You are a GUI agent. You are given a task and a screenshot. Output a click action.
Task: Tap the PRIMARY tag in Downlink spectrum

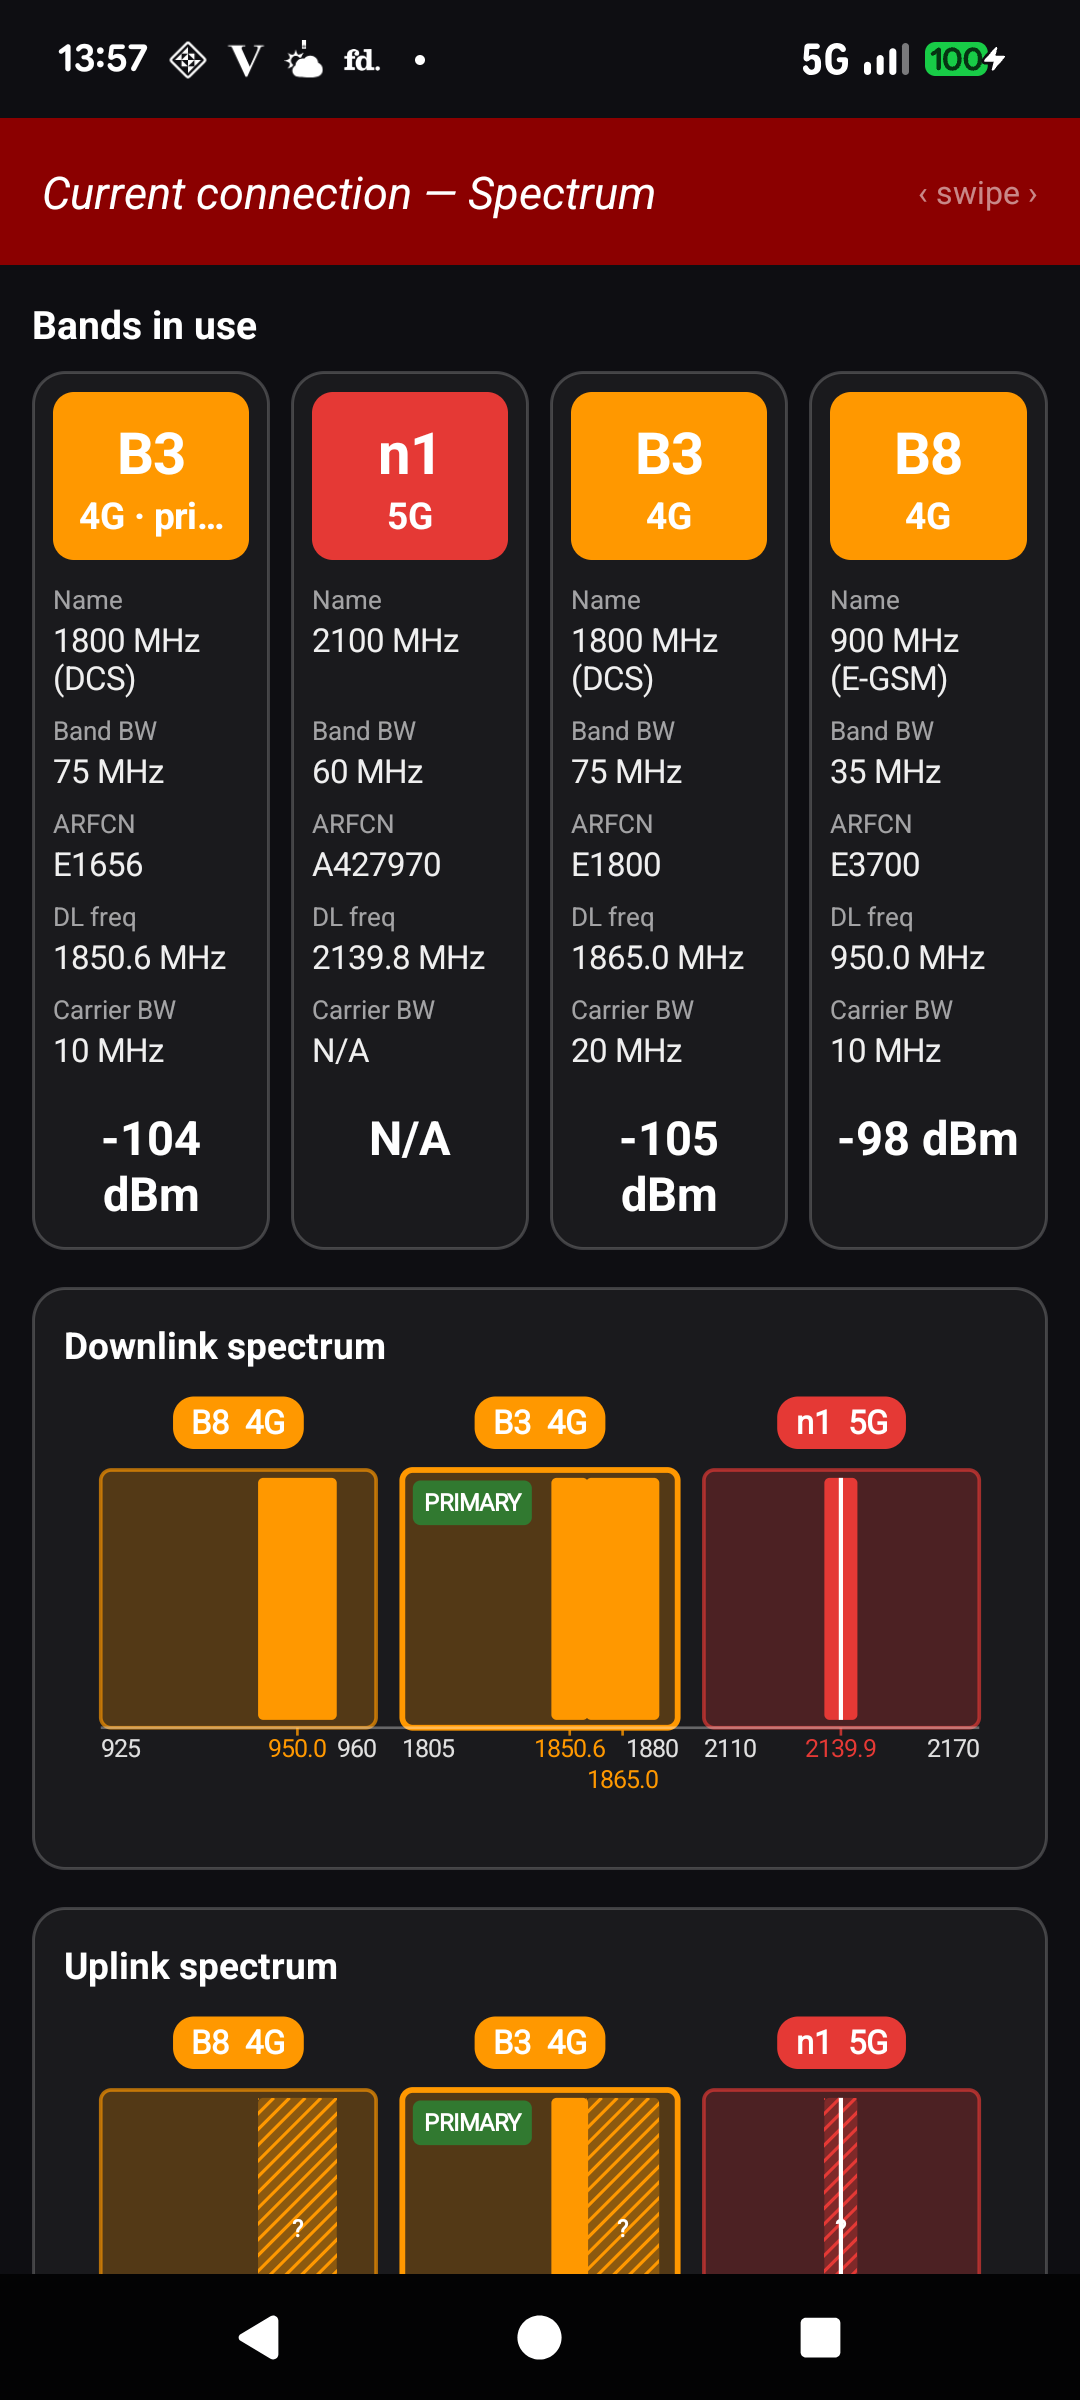tap(473, 1503)
